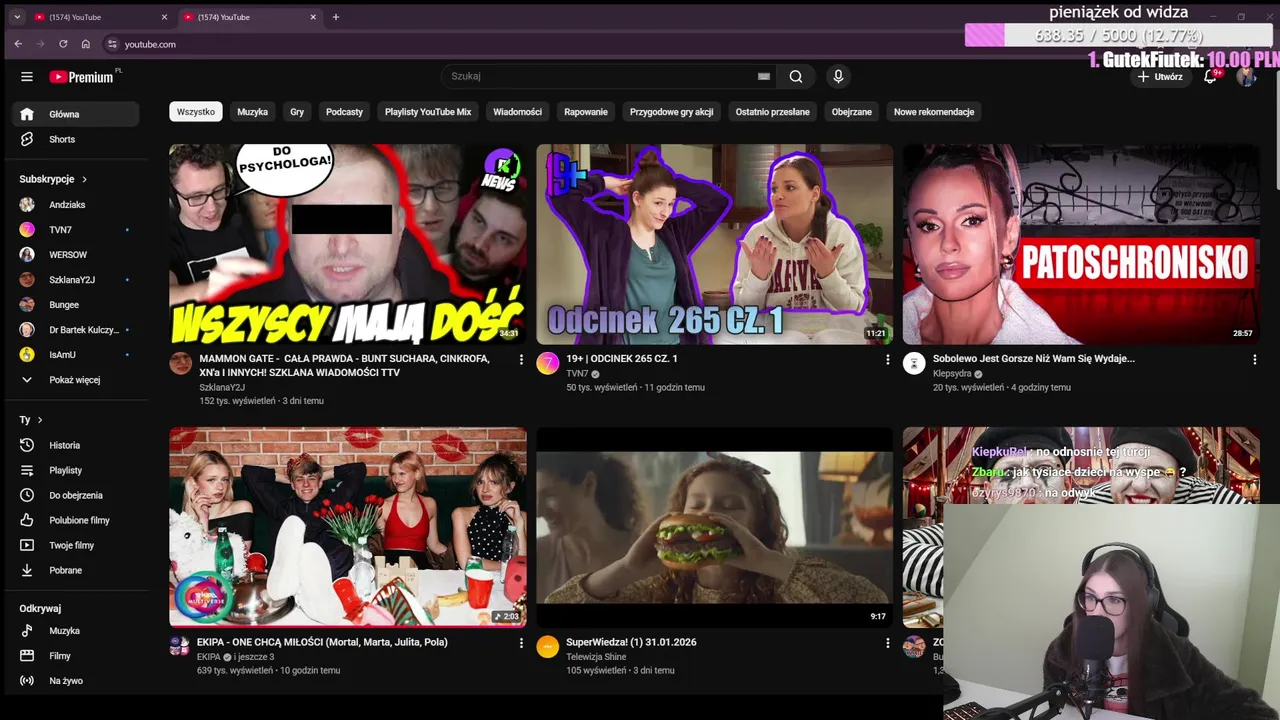Open PATOSCHRONISKO video thumbnail

coord(1081,245)
